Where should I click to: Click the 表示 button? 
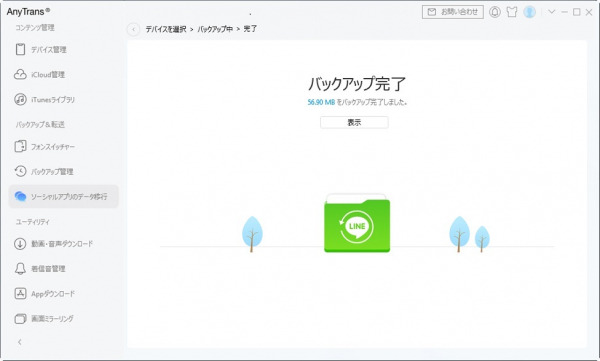pyautogui.click(x=354, y=123)
